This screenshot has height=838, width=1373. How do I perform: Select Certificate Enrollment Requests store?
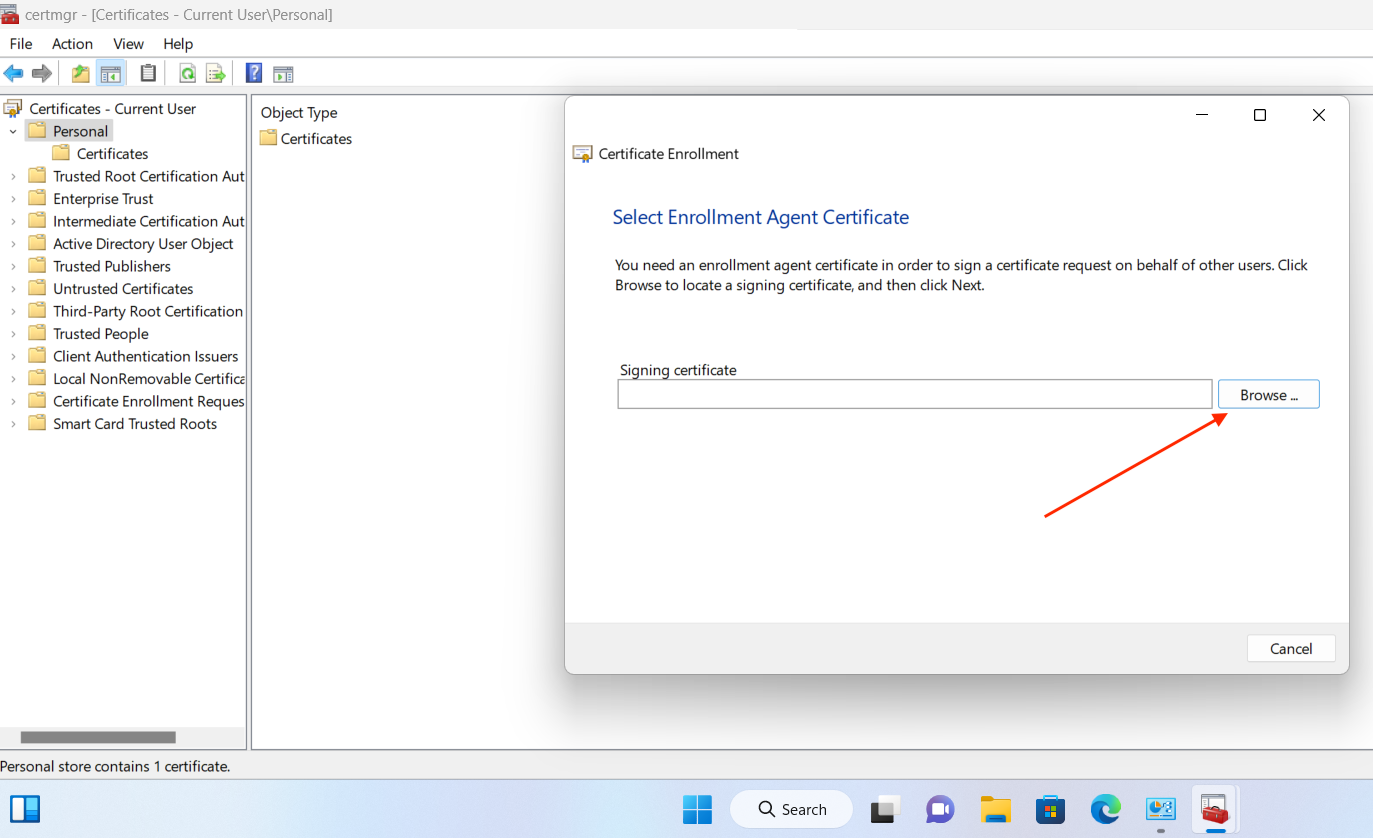coord(148,401)
